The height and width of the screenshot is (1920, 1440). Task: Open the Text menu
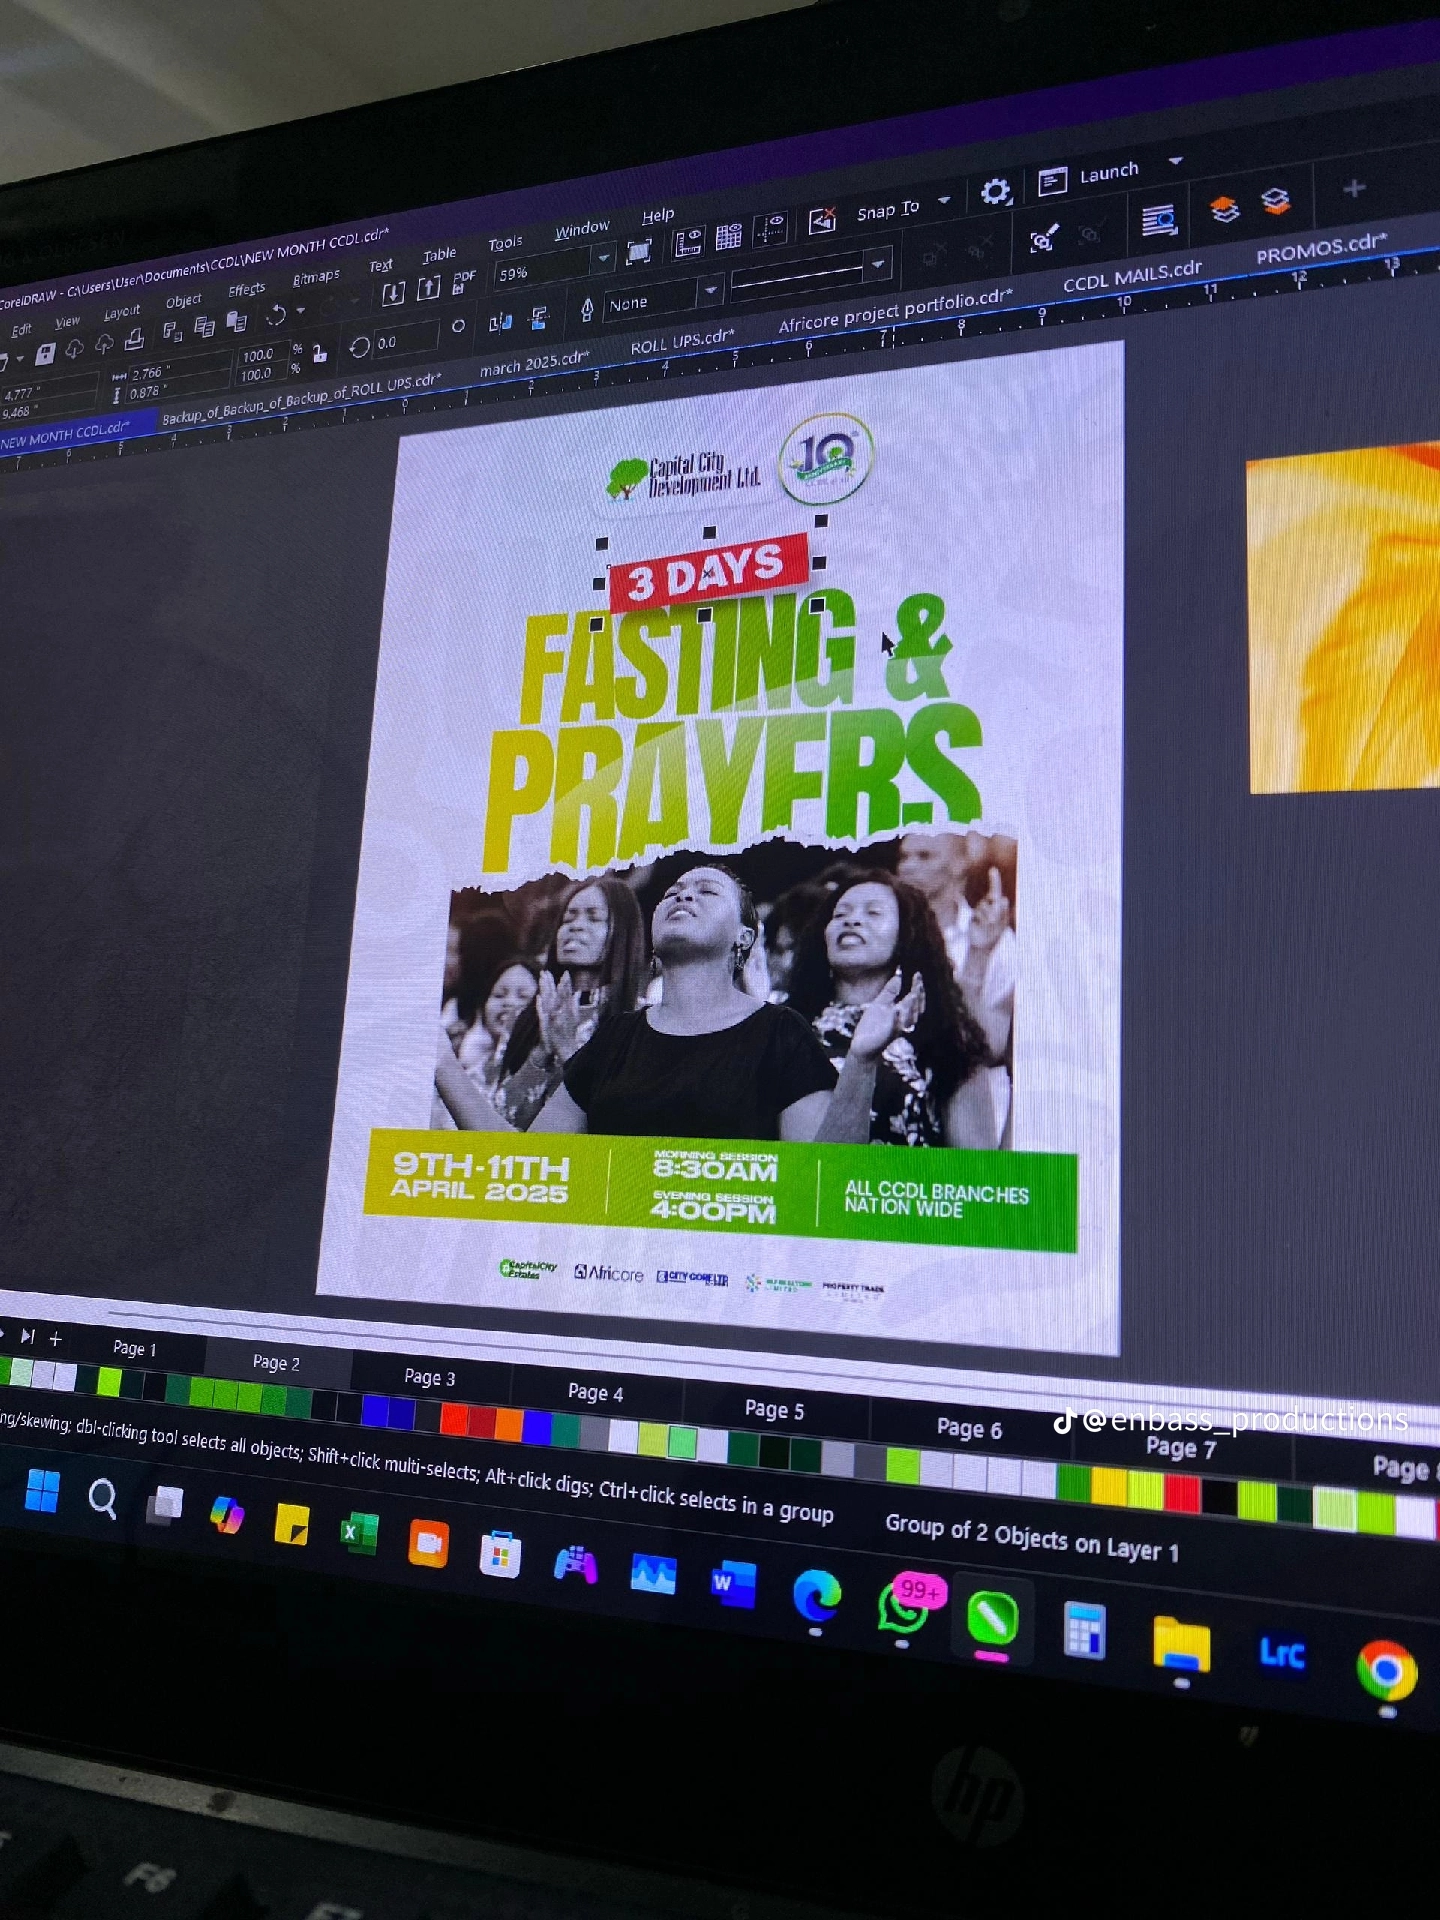[381, 265]
